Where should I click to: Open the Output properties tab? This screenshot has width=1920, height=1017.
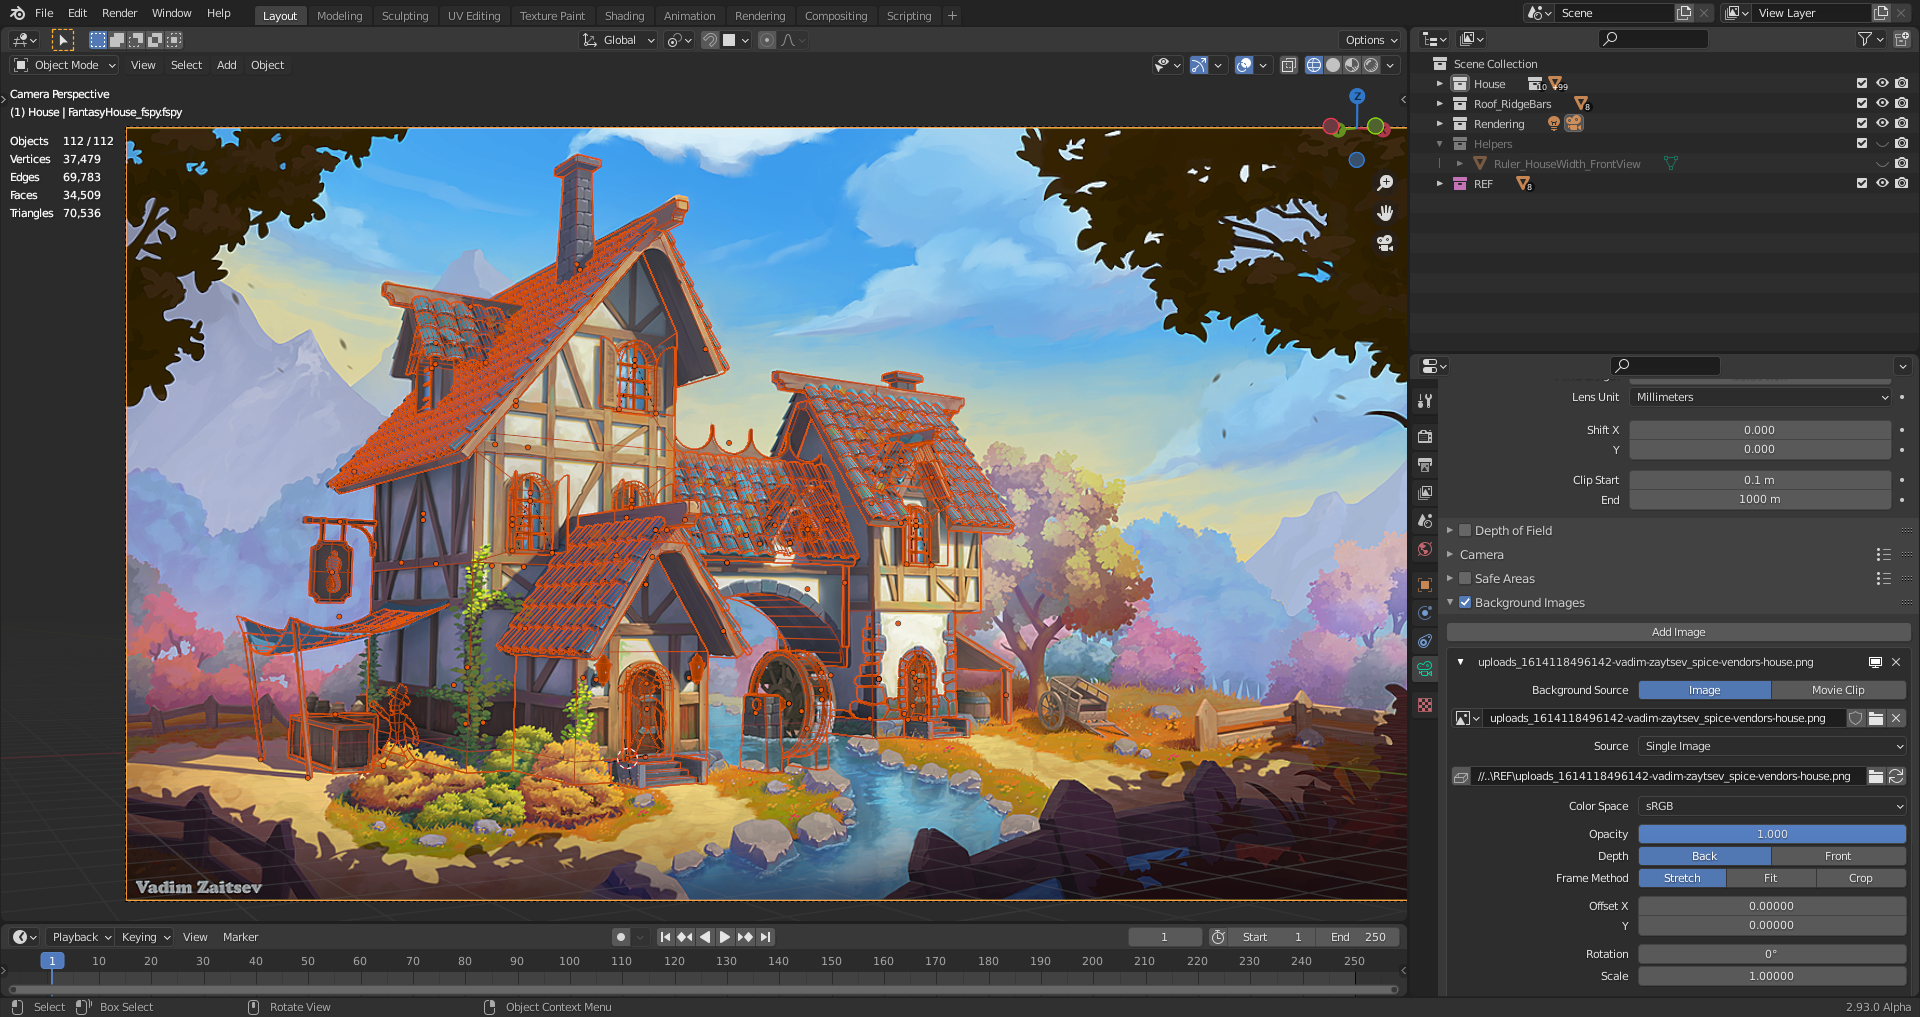(x=1425, y=465)
